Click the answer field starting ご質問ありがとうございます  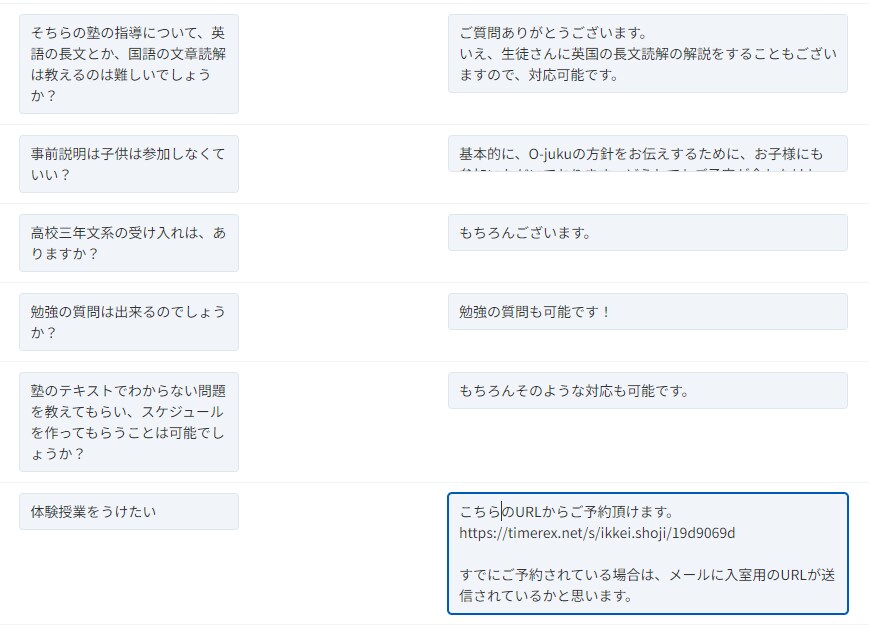pyautogui.click(x=647, y=54)
